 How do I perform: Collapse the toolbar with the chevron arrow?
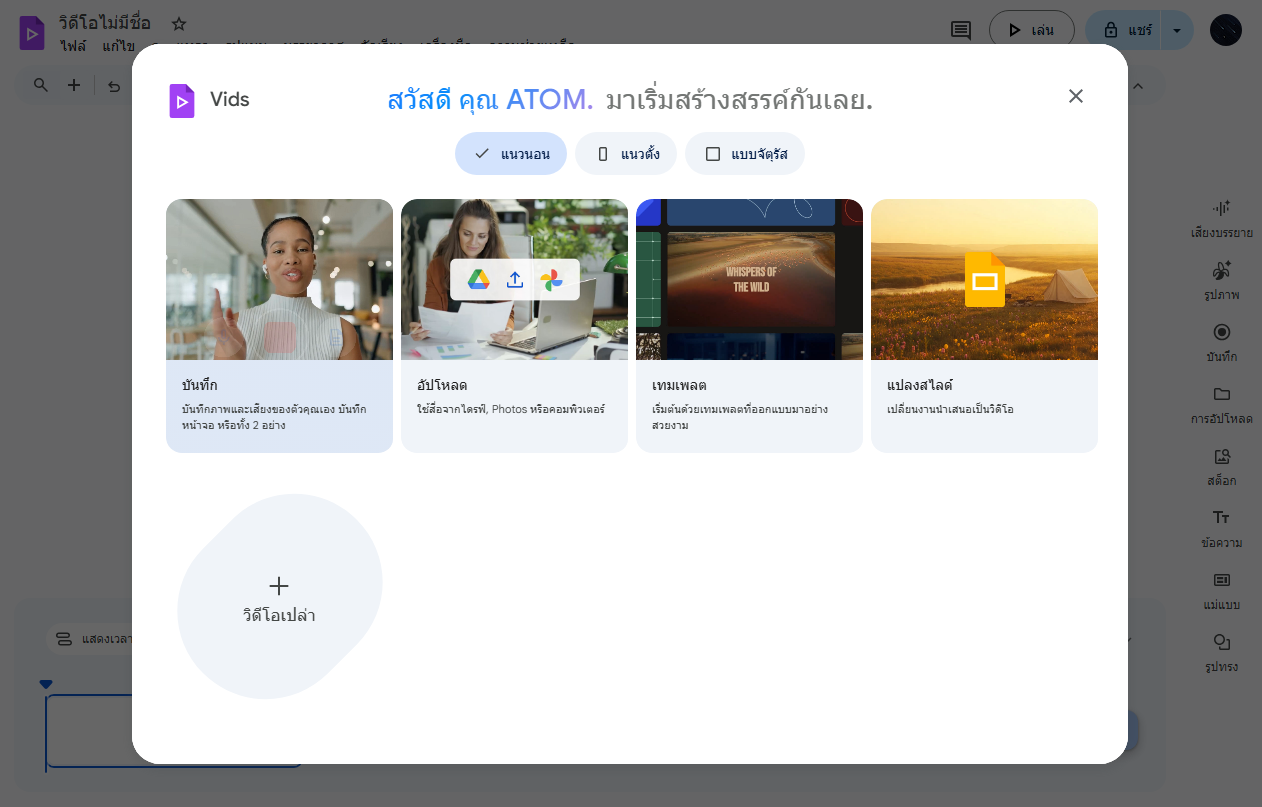1137,86
